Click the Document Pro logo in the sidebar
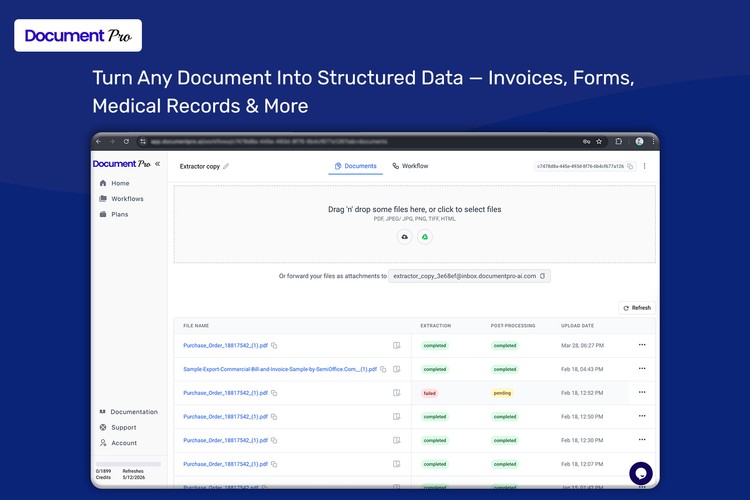 click(121, 164)
